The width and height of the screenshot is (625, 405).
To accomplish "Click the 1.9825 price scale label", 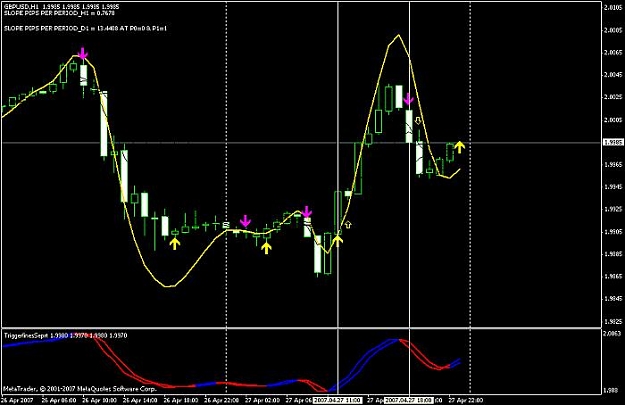I will 613,321.
